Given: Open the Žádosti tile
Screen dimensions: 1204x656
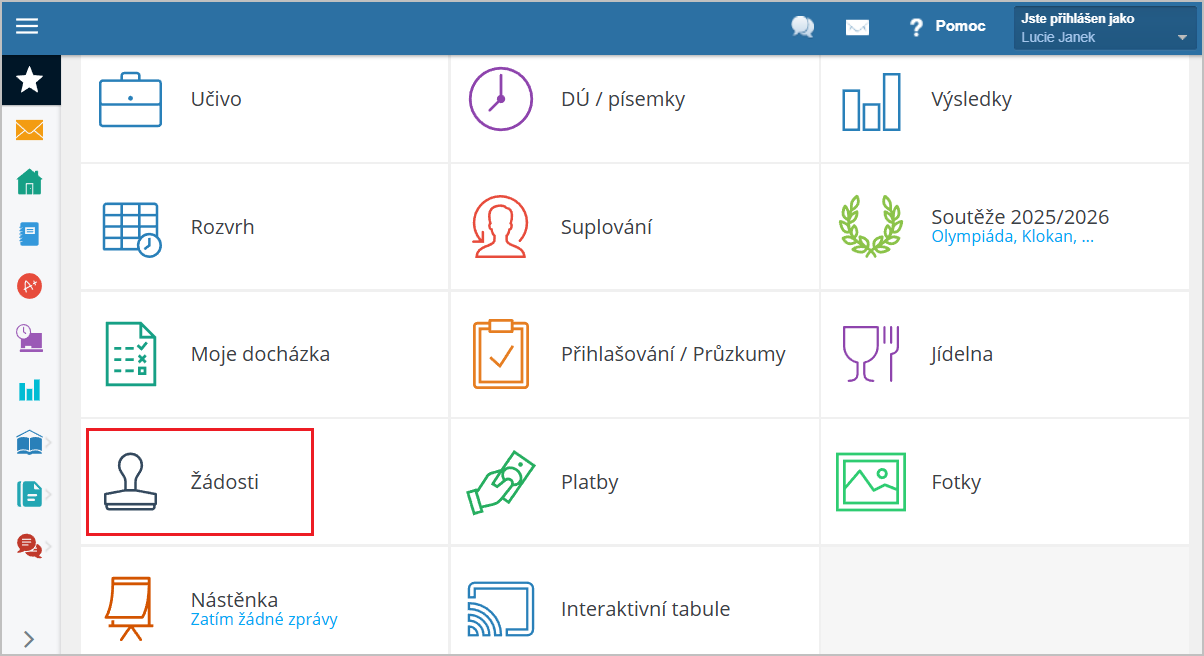Looking at the screenshot, I should (x=200, y=482).
